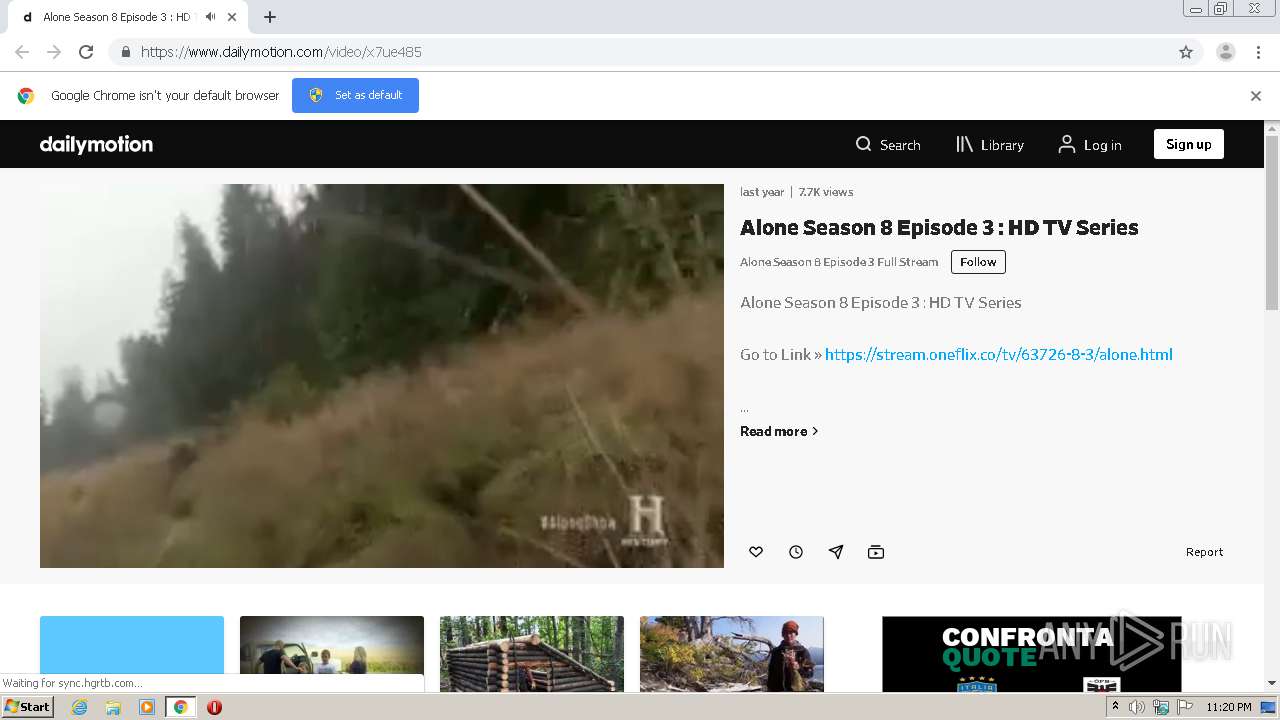The width and height of the screenshot is (1280, 720).
Task: View site info via the padlock icon
Action: pos(125,52)
